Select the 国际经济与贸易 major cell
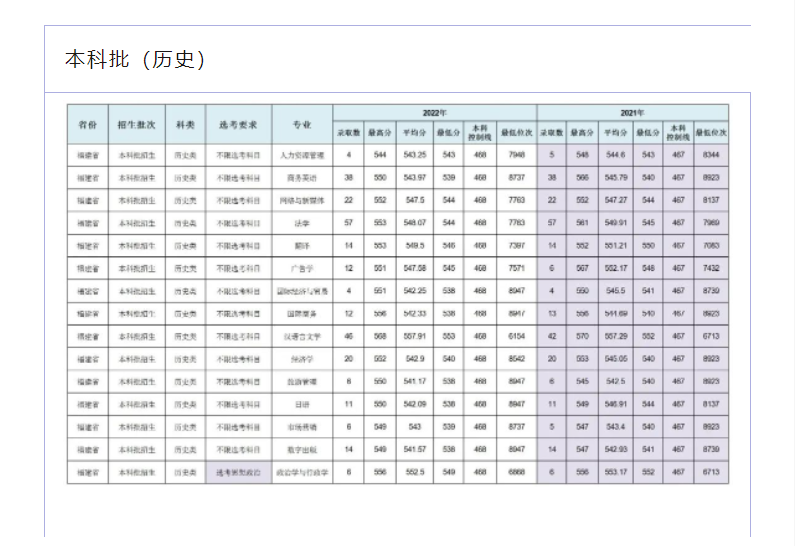The image size is (795, 546). point(302,291)
